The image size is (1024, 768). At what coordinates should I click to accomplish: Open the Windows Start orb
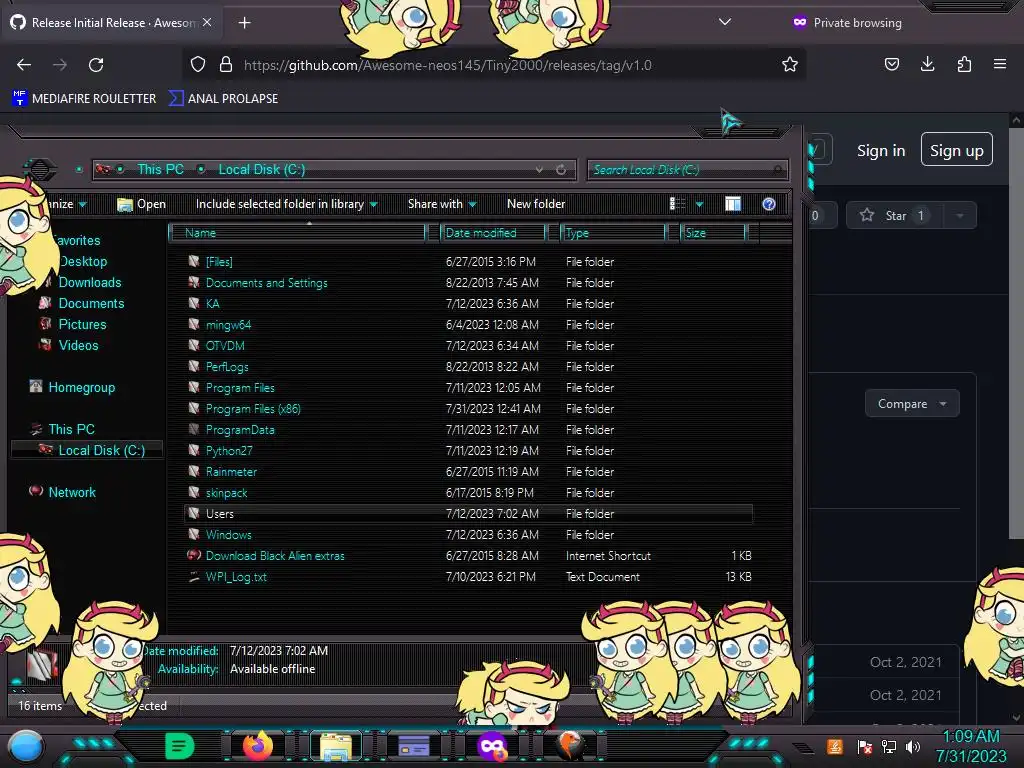coord(26,746)
